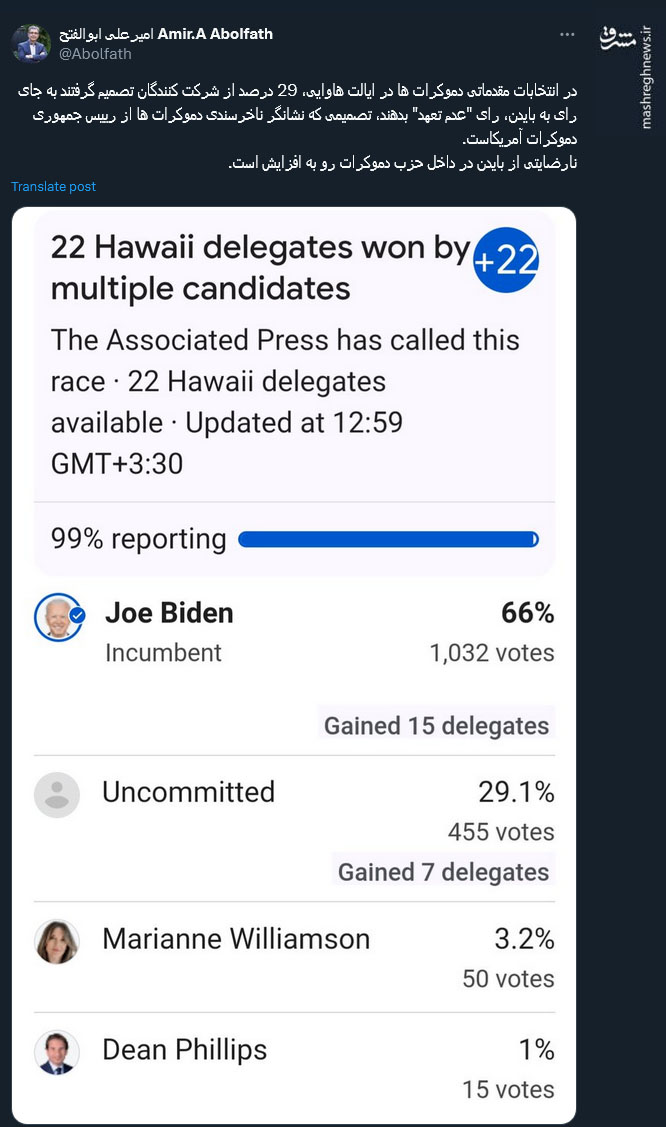Click Amir Abolfath's profile avatar
This screenshot has width=666, height=1127.
(x=31, y=43)
